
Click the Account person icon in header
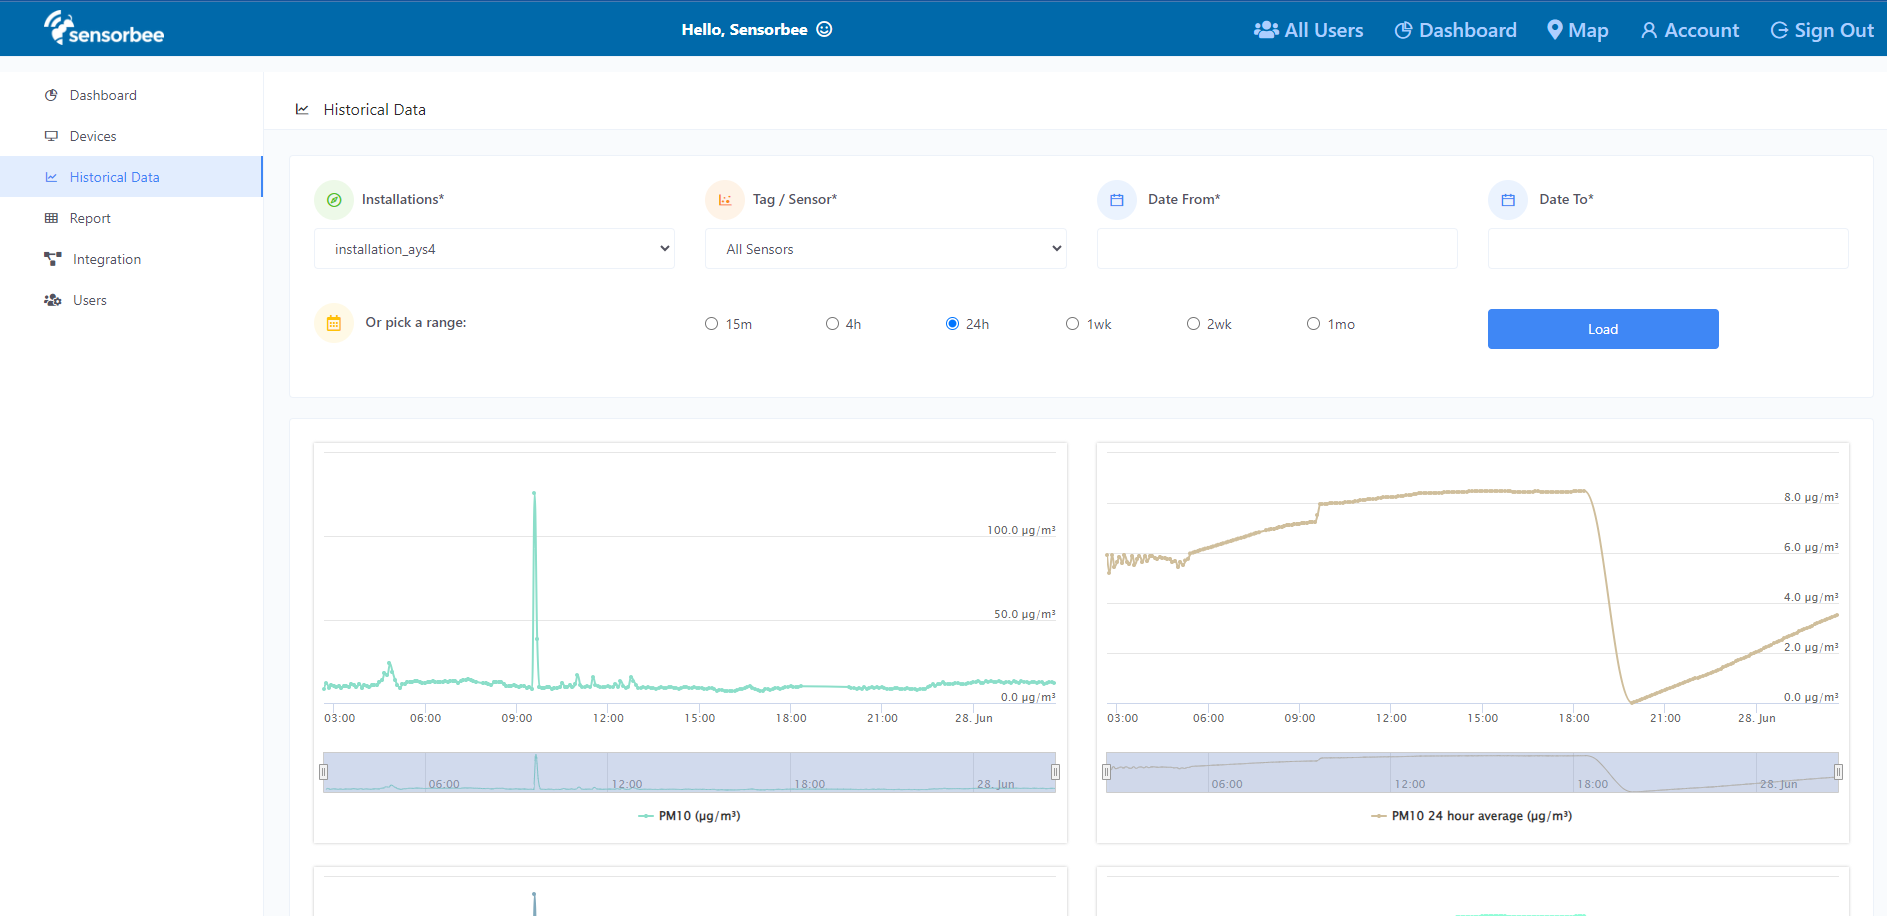click(x=1649, y=31)
